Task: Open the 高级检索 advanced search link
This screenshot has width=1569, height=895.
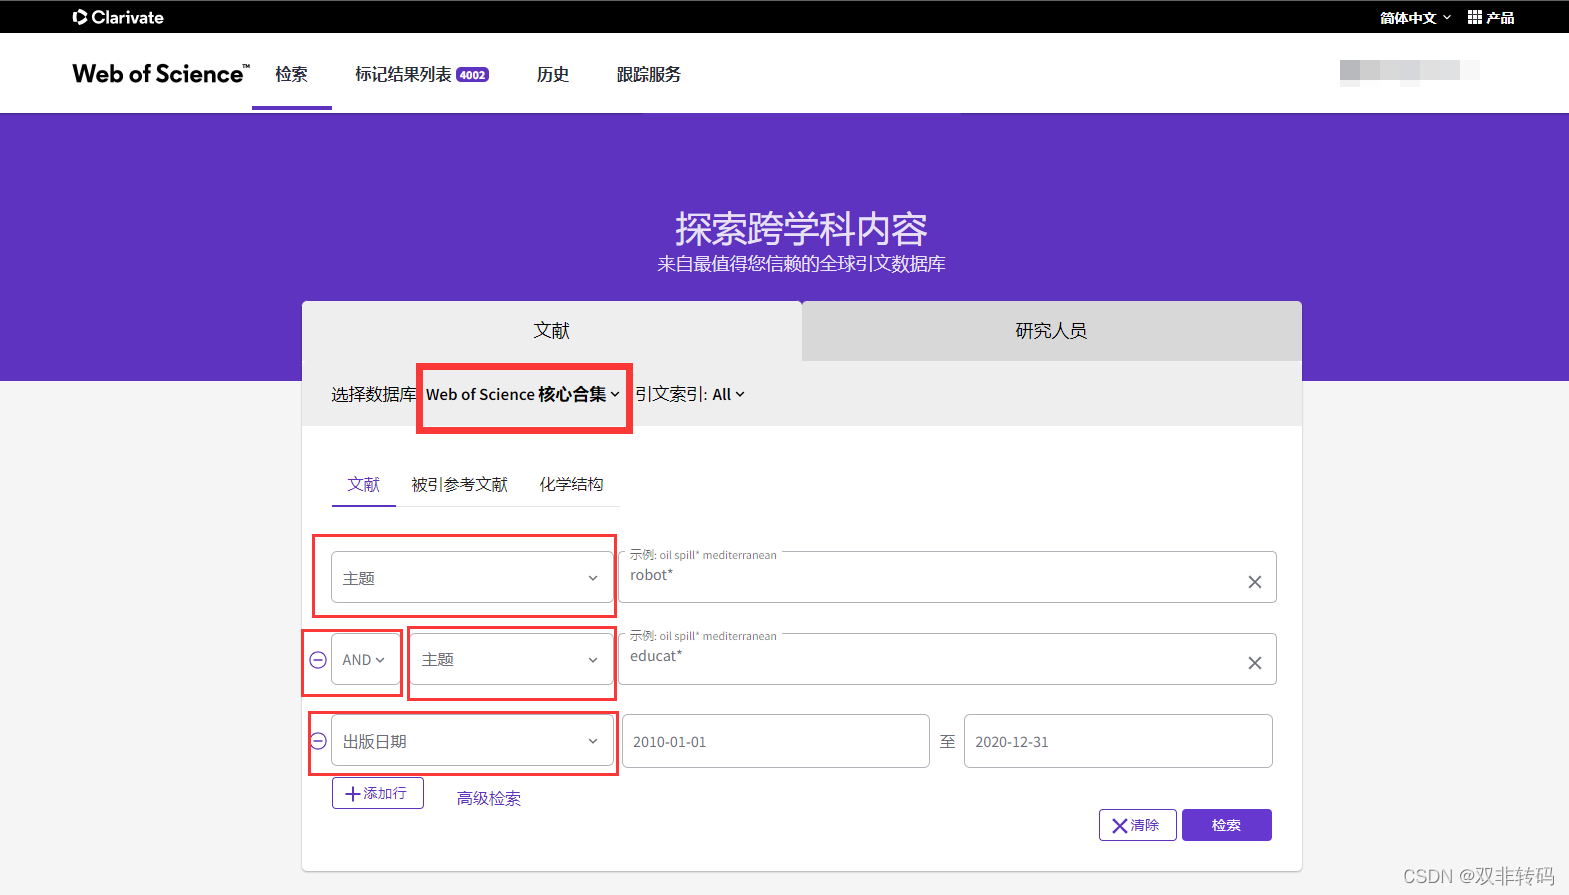Action: (x=489, y=798)
